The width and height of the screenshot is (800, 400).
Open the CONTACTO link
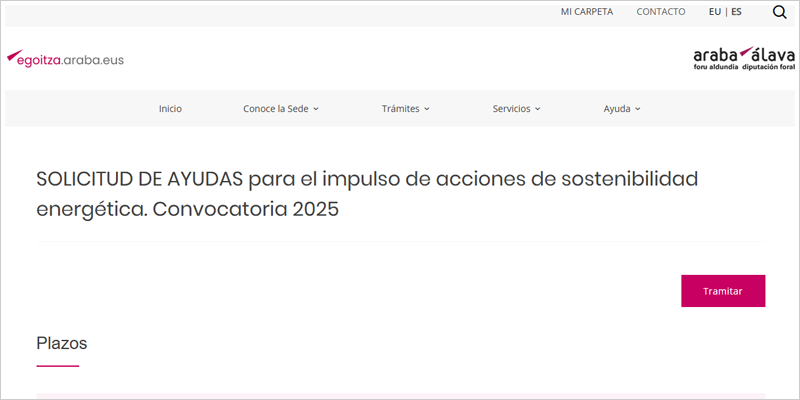click(661, 12)
